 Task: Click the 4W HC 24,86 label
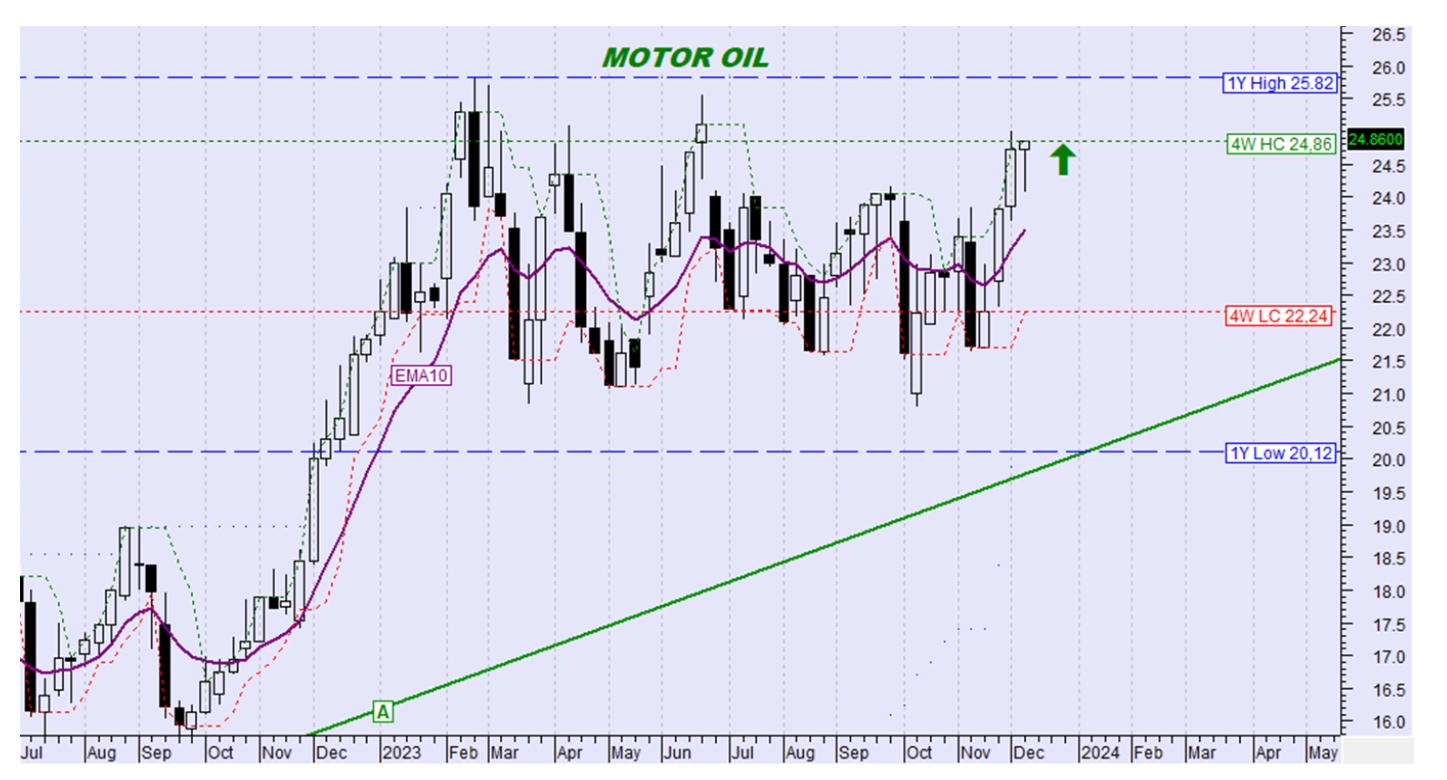[1281, 144]
